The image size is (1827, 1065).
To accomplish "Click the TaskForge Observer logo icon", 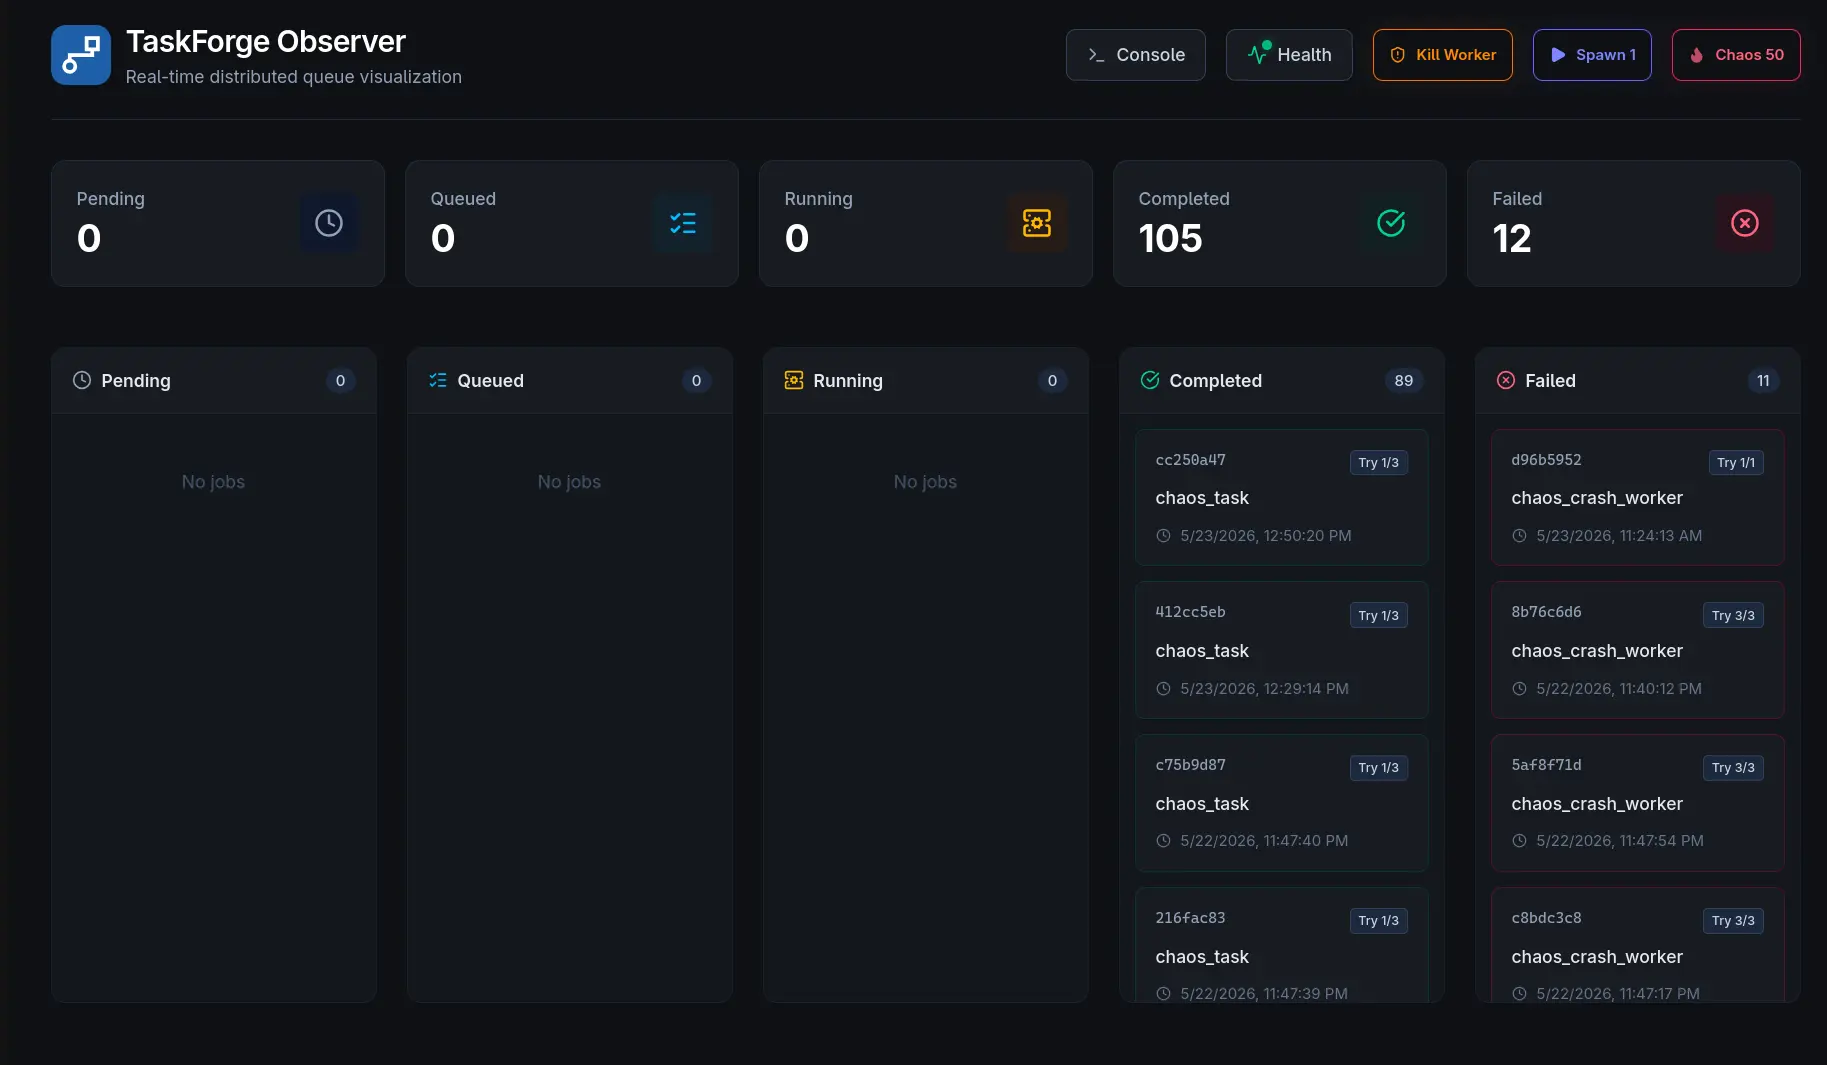I will coord(80,55).
